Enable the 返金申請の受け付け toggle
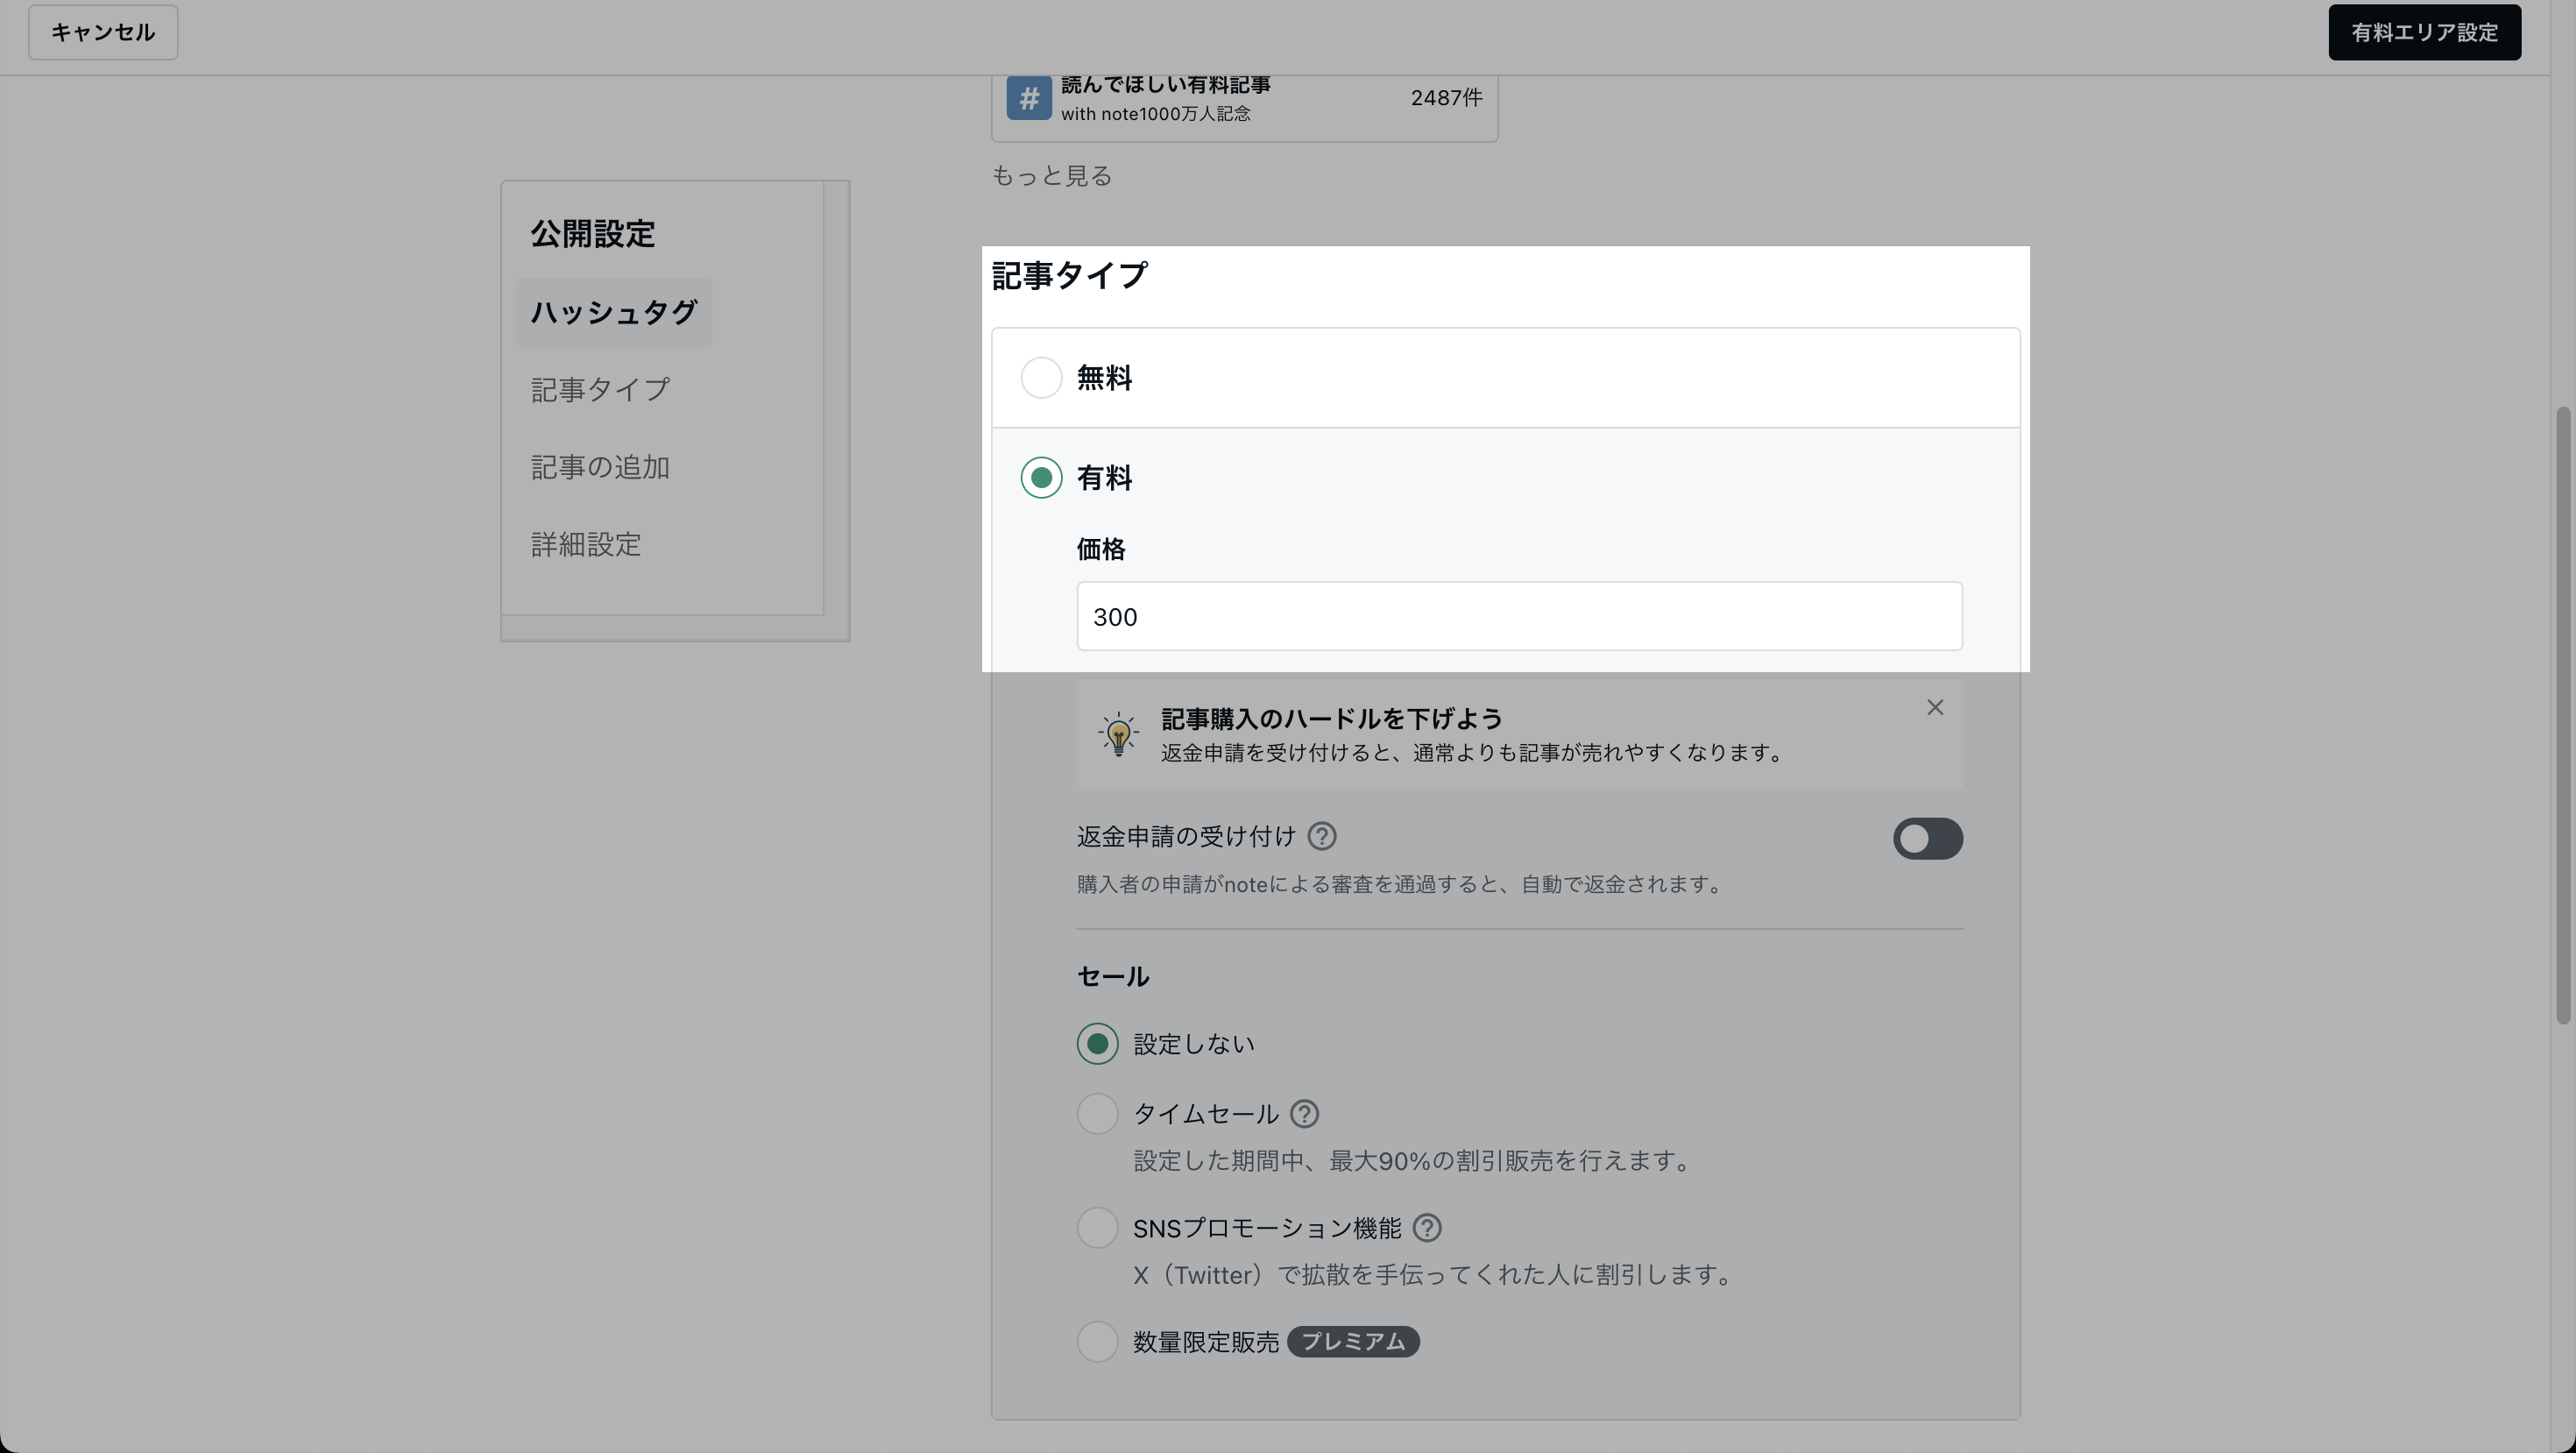 coord(1927,839)
